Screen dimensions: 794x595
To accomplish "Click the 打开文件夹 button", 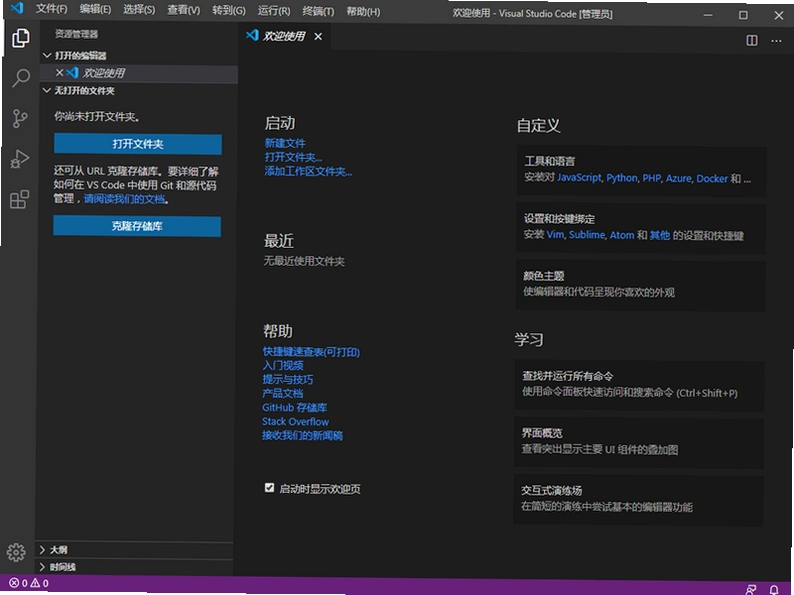I will click(x=138, y=144).
